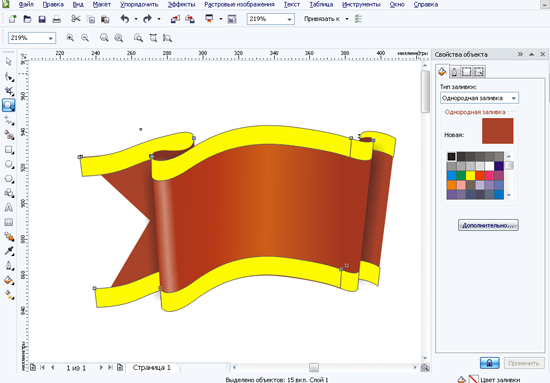The width and height of the screenshot is (550, 383).
Task: Open the Правка menu
Action: coord(53,5)
